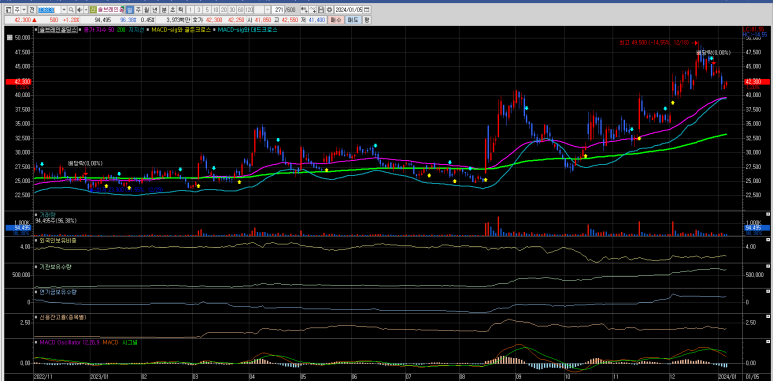Click the small corner button of the 거래량 panel
The width and height of the screenshot is (773, 381).
tap(768, 214)
